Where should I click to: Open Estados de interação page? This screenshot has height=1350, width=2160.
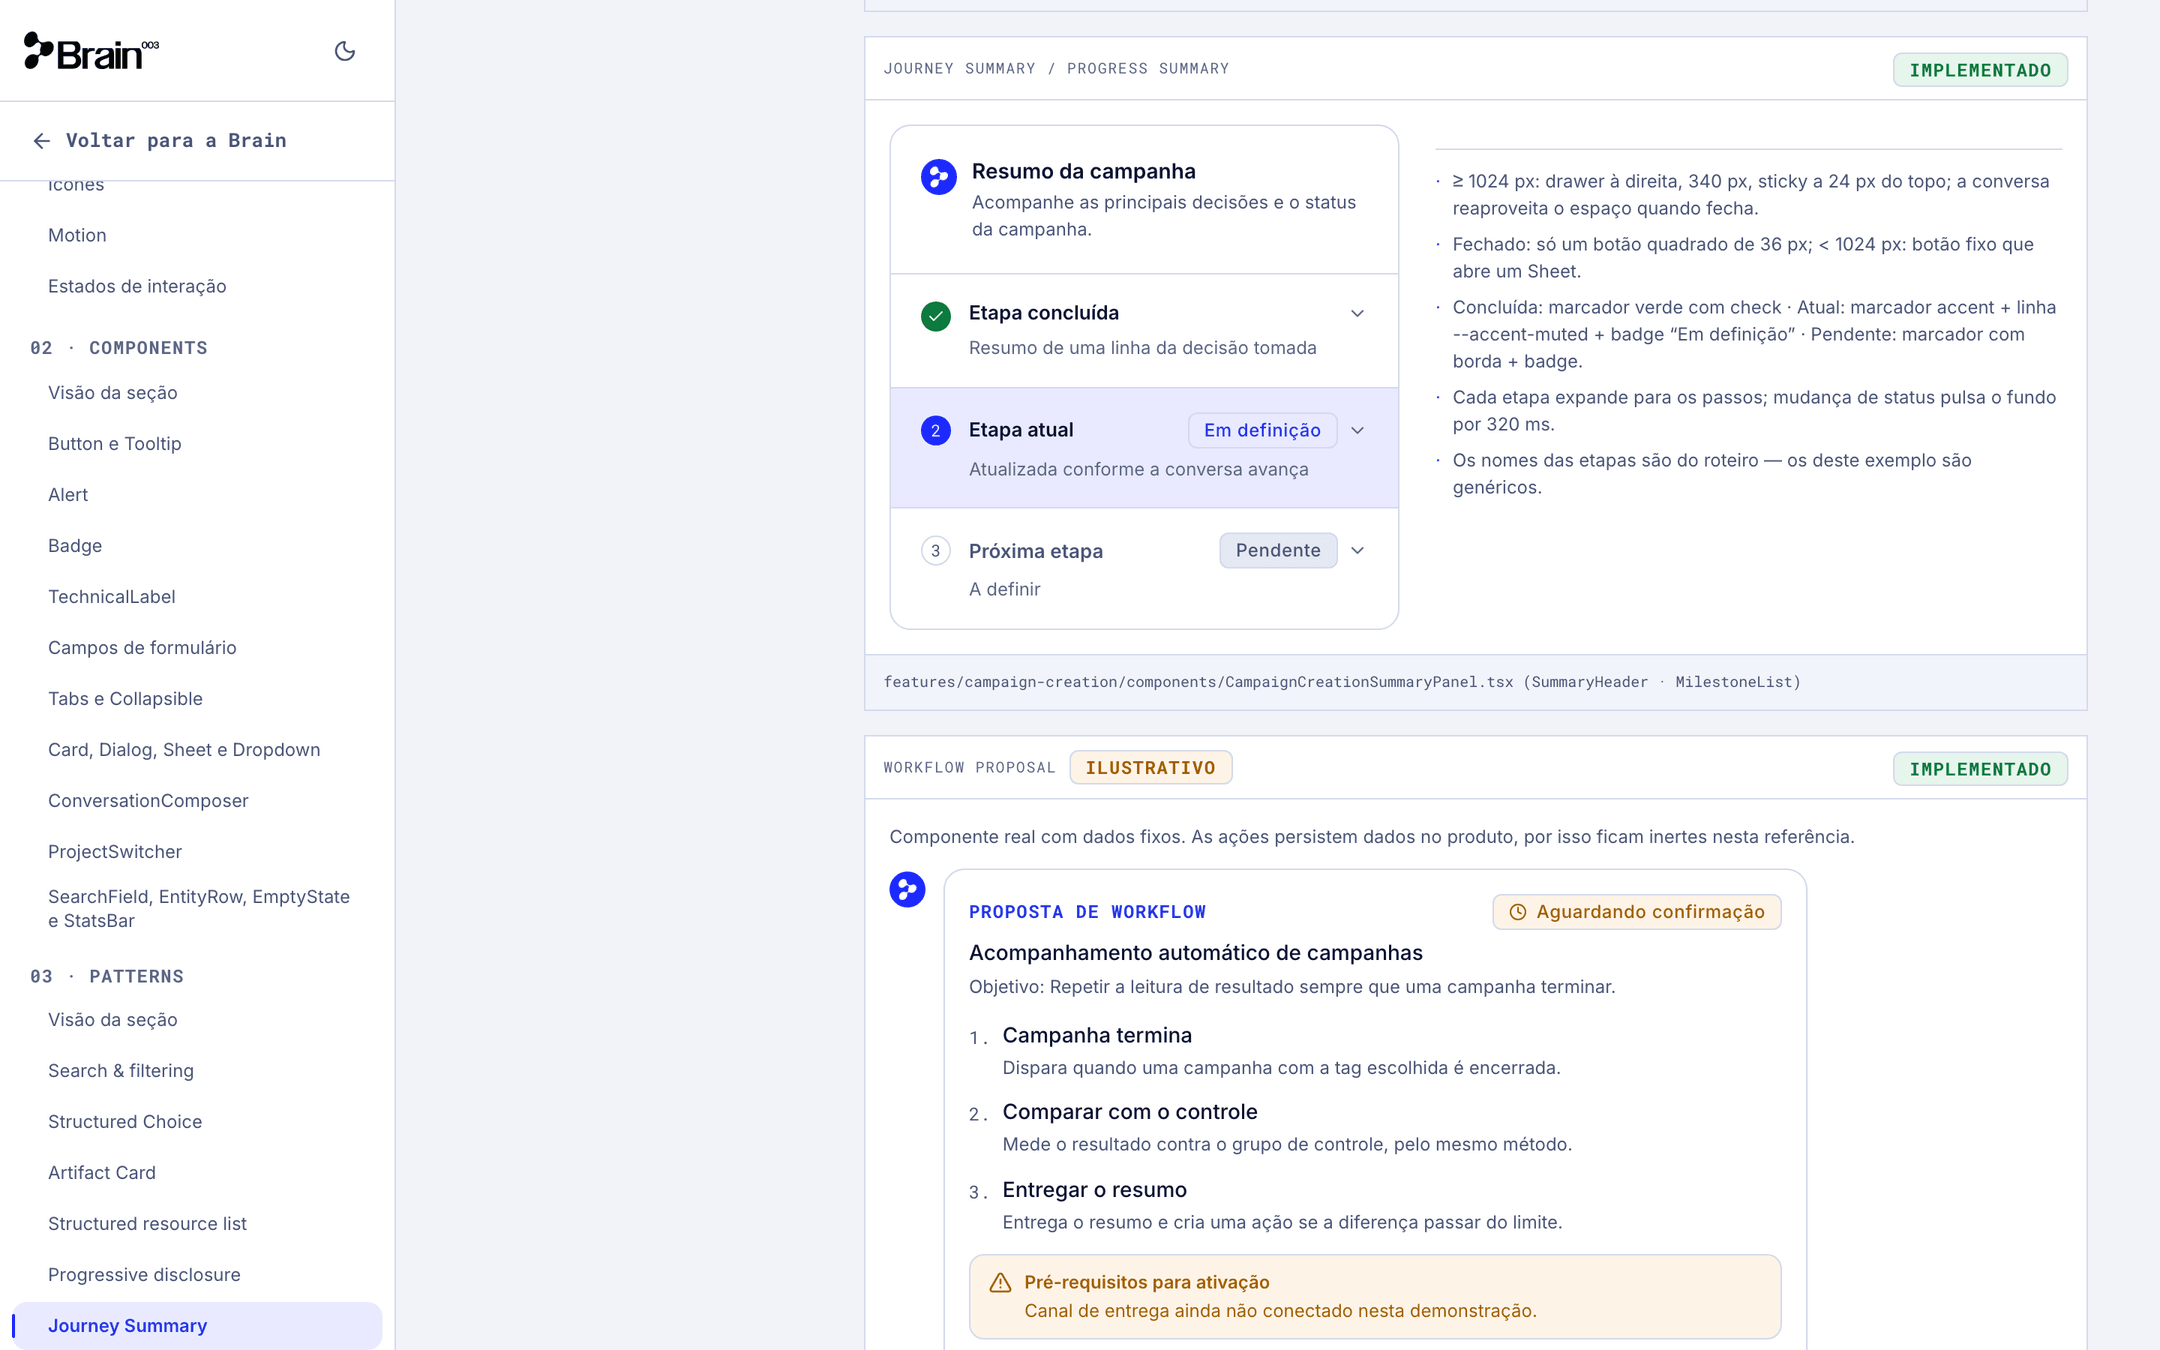click(137, 286)
